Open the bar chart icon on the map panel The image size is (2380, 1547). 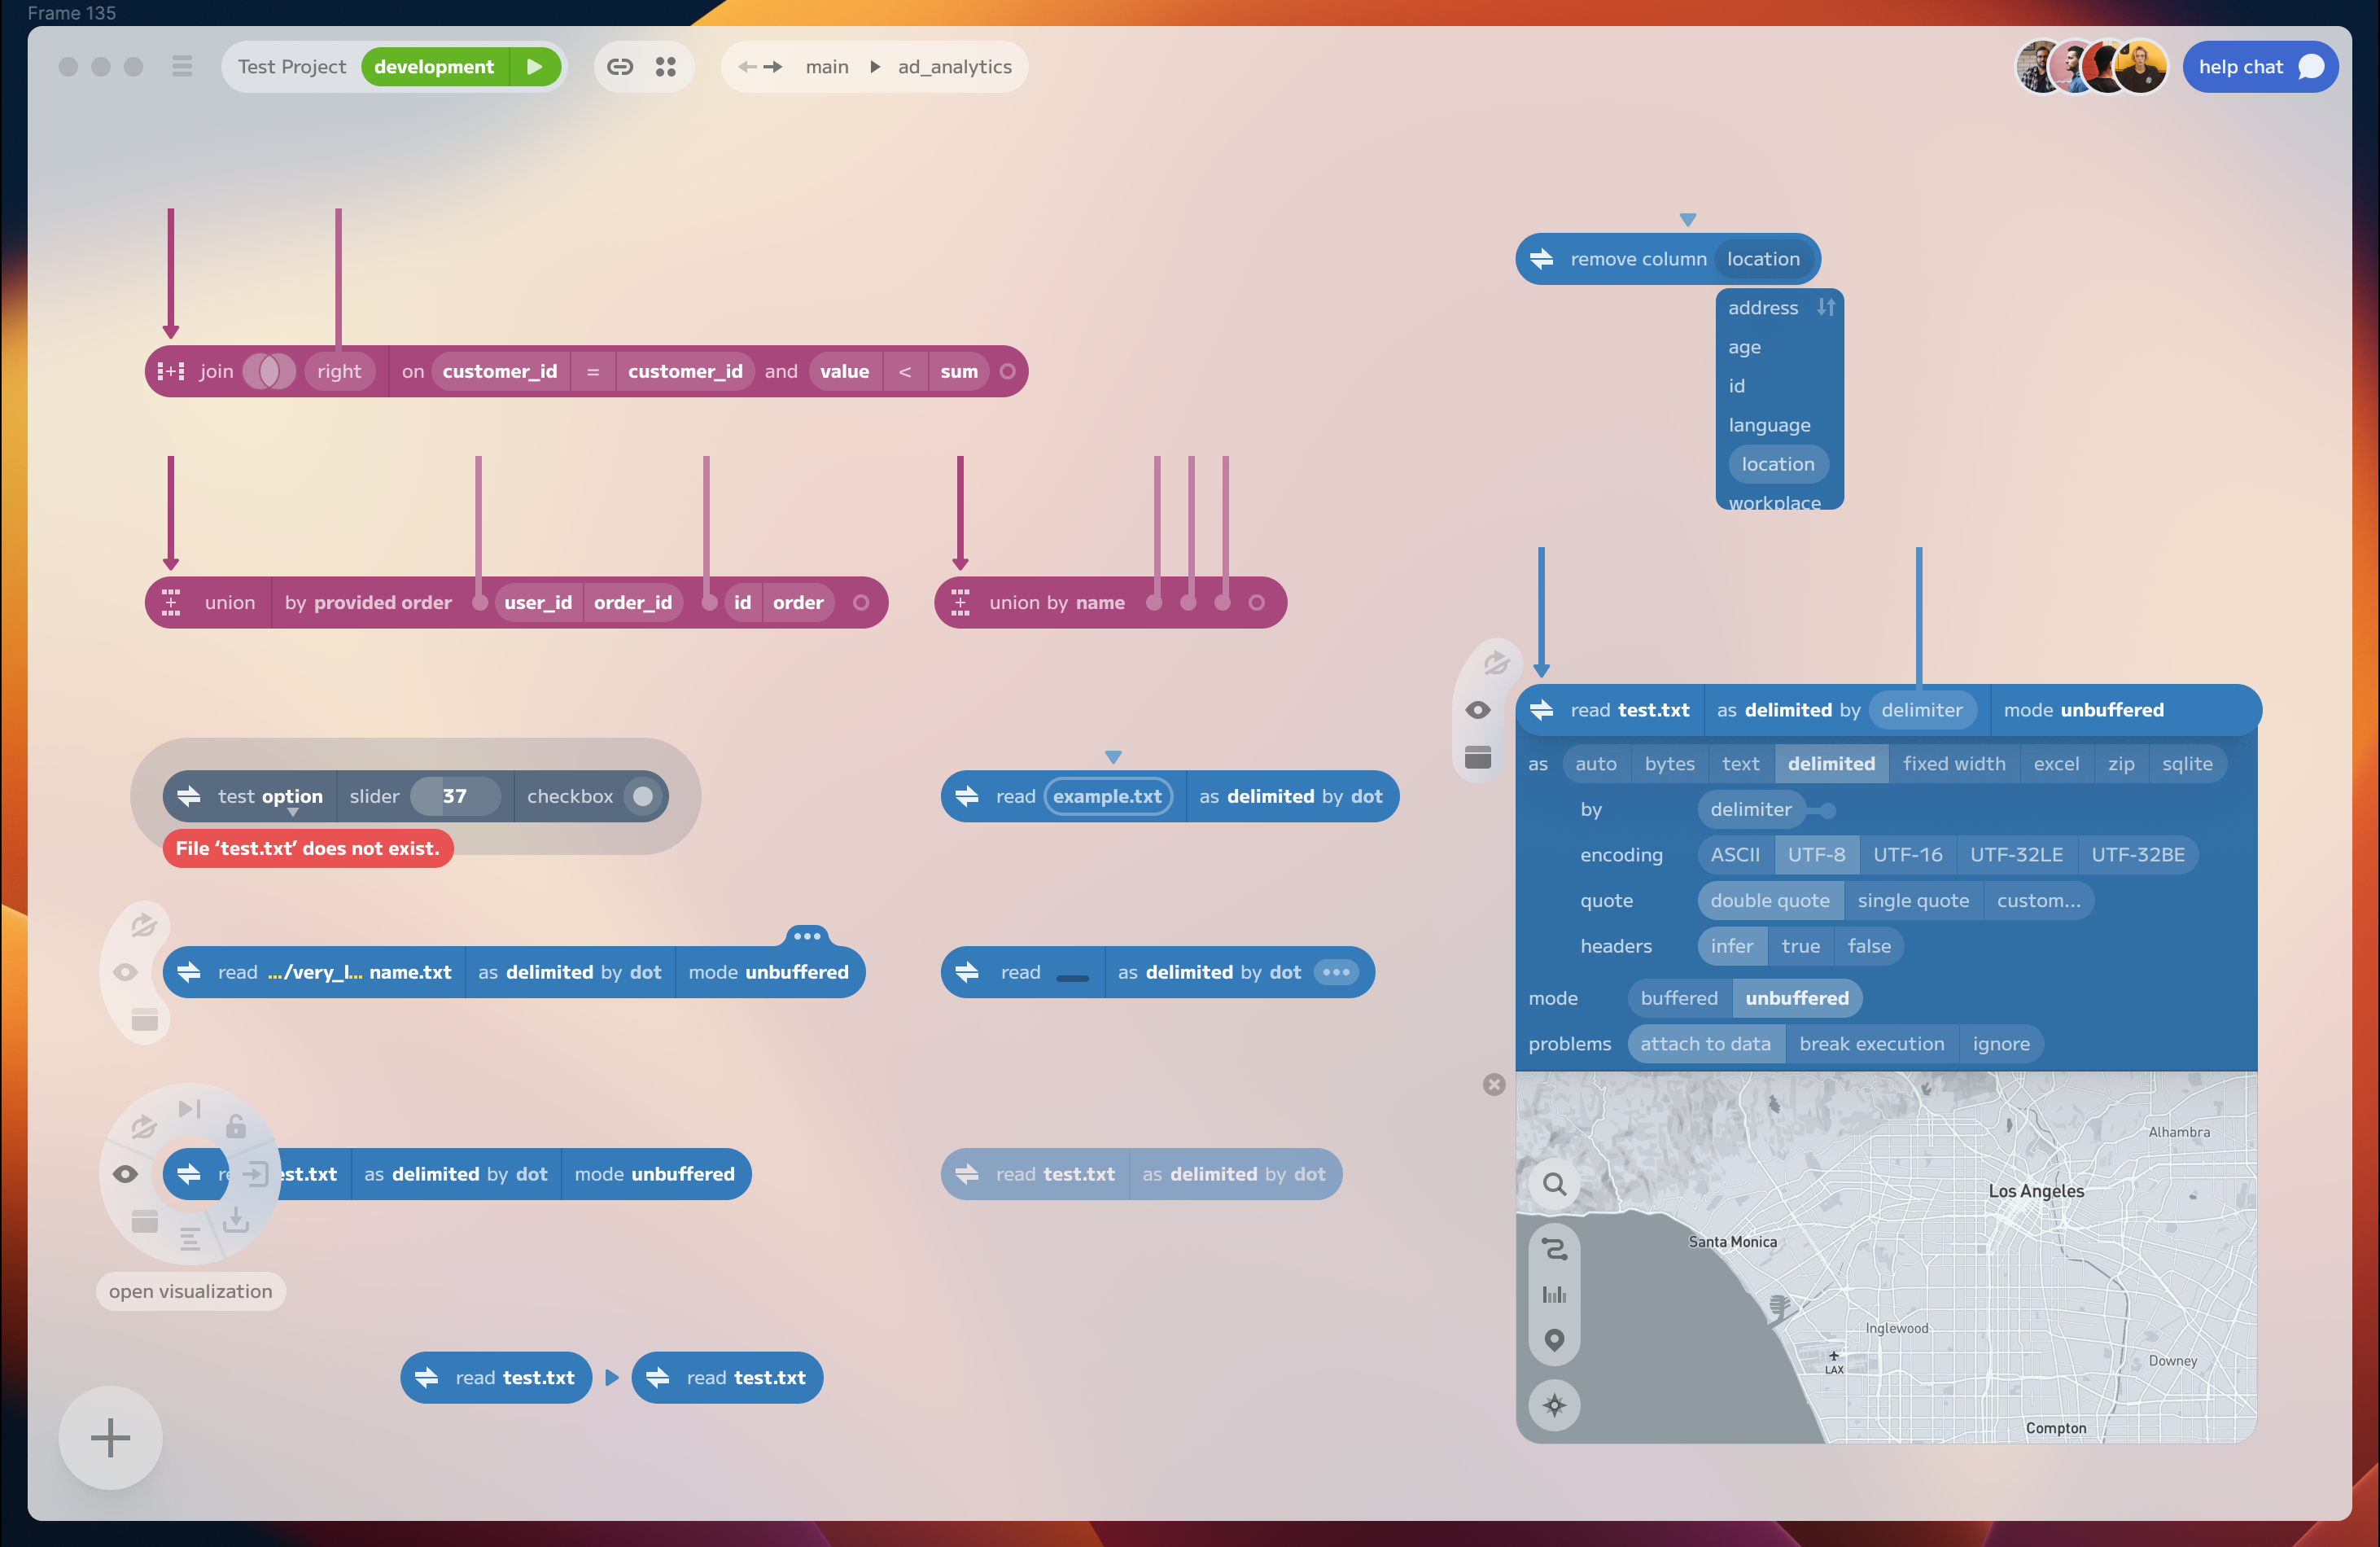(1555, 1295)
